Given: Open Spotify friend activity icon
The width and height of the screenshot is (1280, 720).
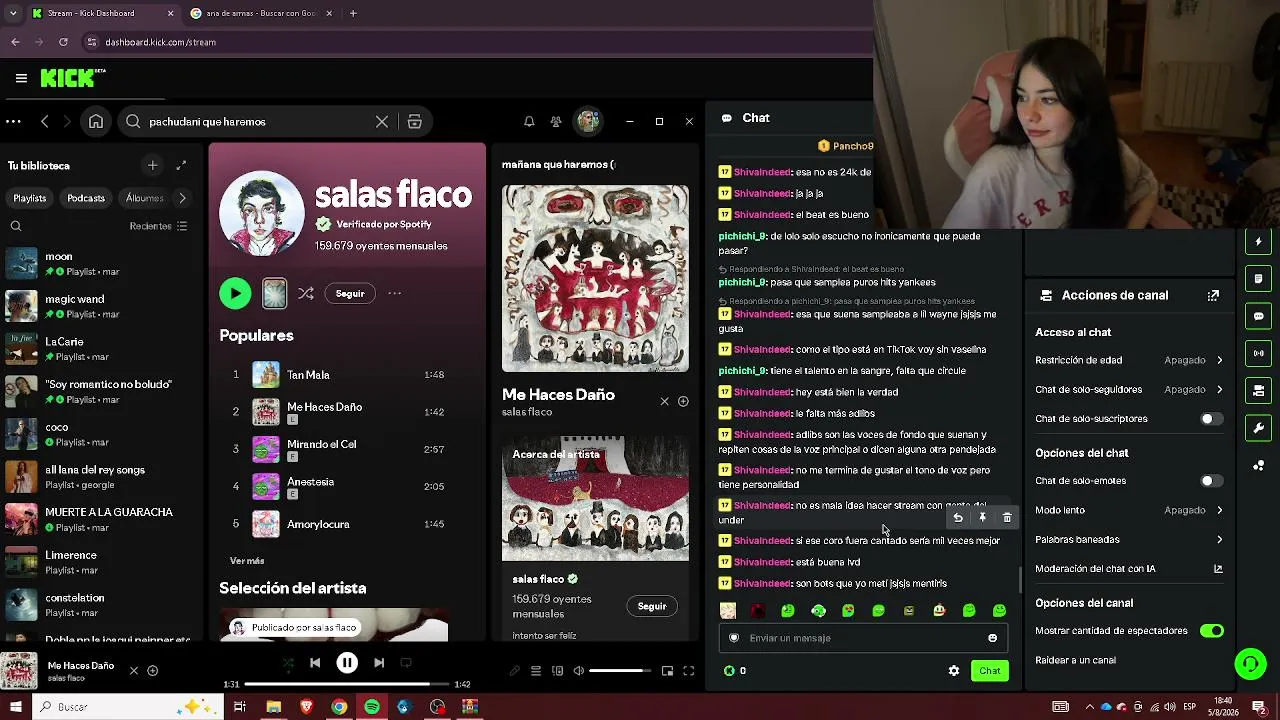Looking at the screenshot, I should (x=556, y=122).
